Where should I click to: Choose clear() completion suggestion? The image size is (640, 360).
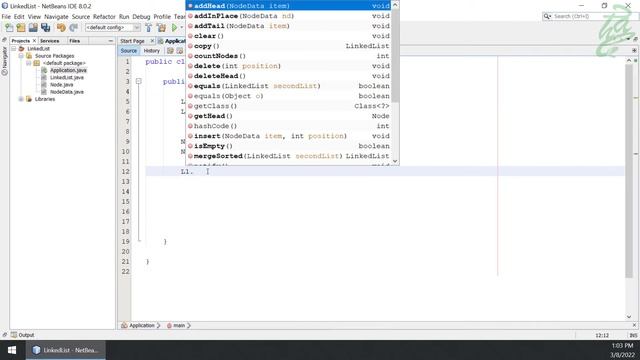tap(289, 36)
